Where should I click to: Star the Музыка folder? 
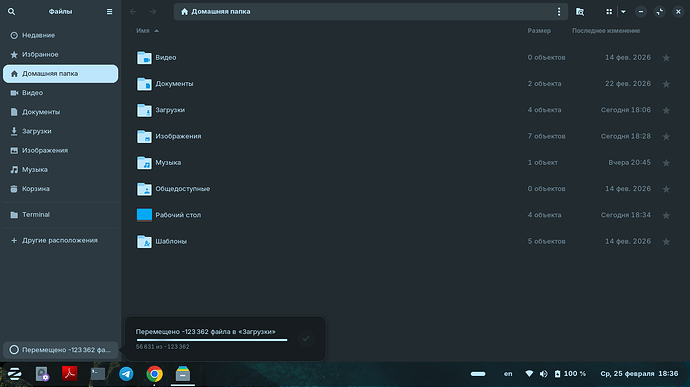point(666,163)
